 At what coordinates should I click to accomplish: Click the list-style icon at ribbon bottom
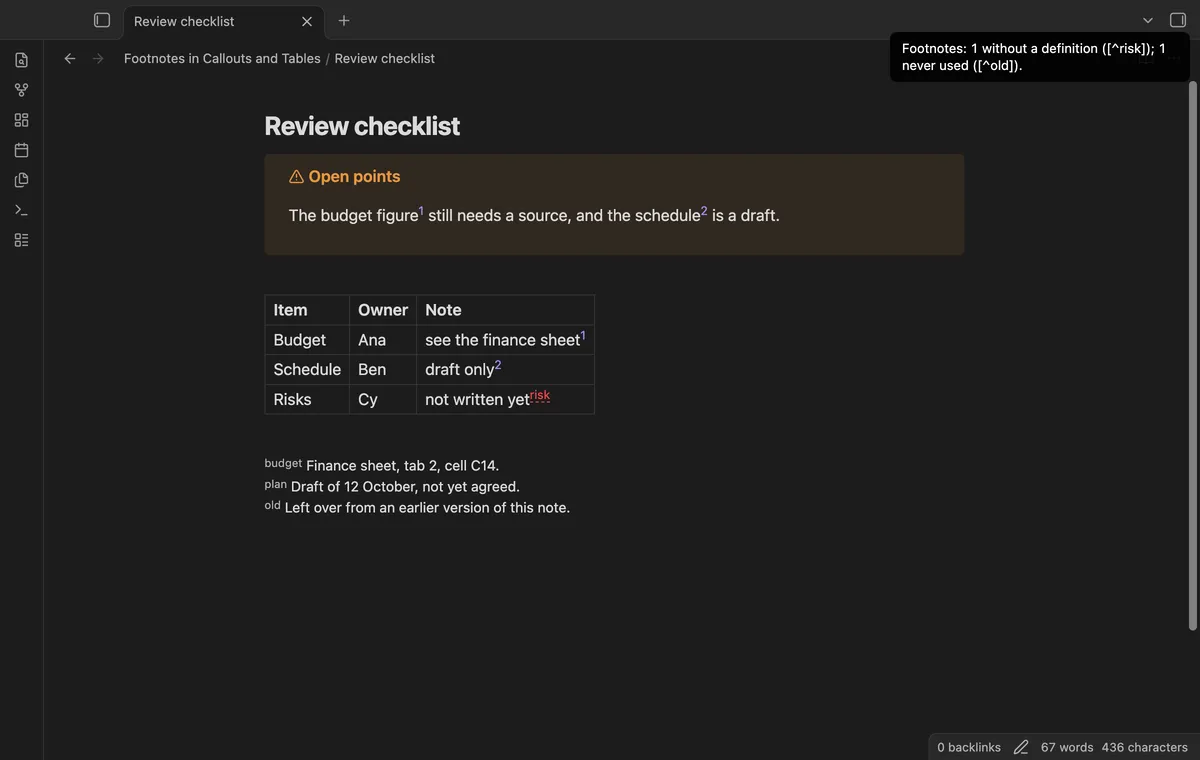[21, 240]
